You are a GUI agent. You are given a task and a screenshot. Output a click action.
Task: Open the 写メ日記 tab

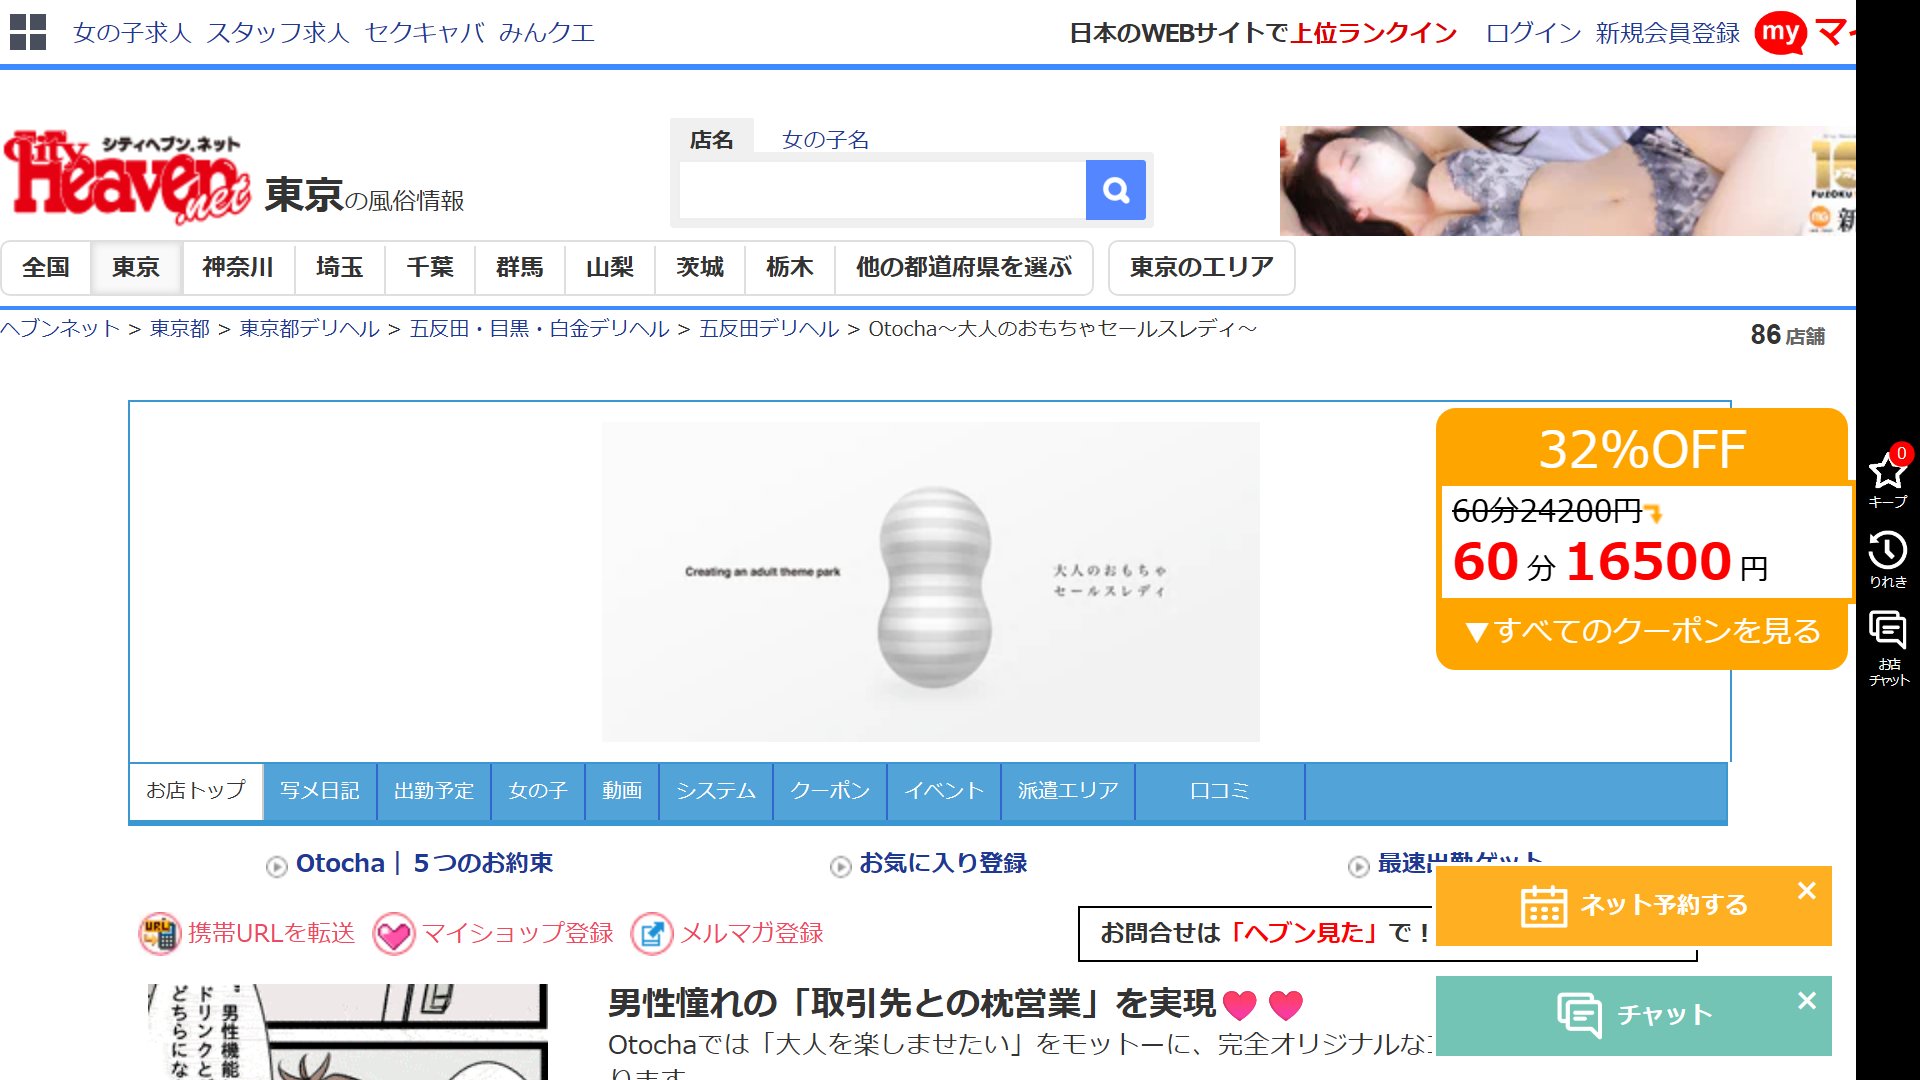click(320, 791)
